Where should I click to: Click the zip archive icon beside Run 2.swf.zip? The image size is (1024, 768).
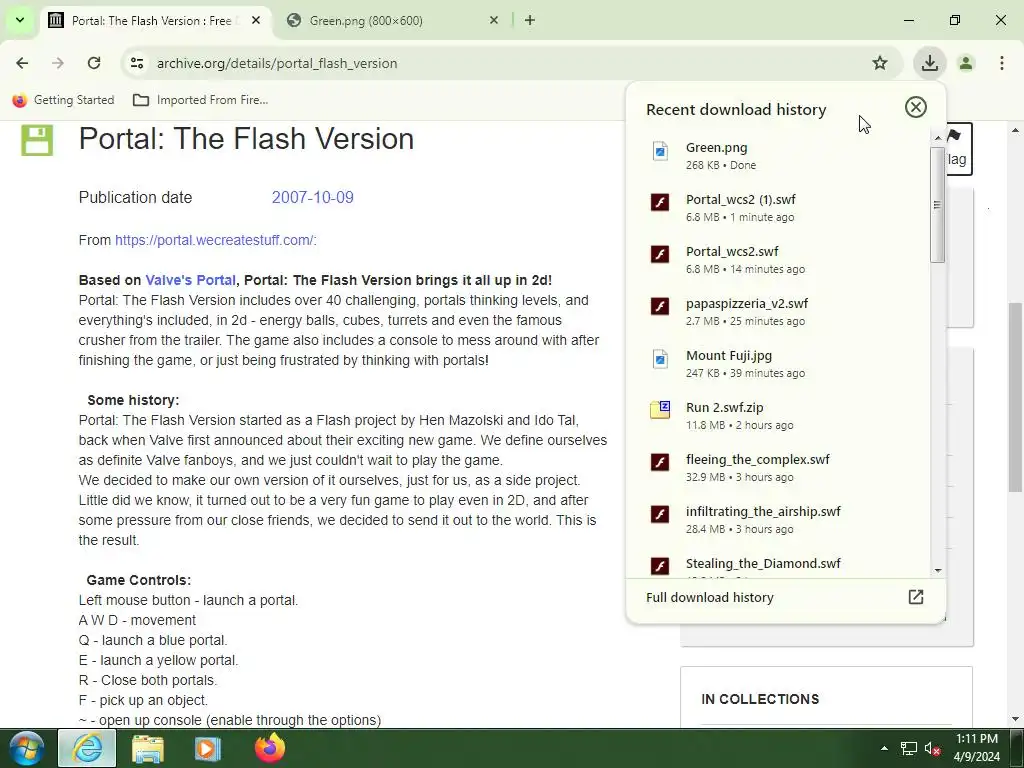pos(660,409)
